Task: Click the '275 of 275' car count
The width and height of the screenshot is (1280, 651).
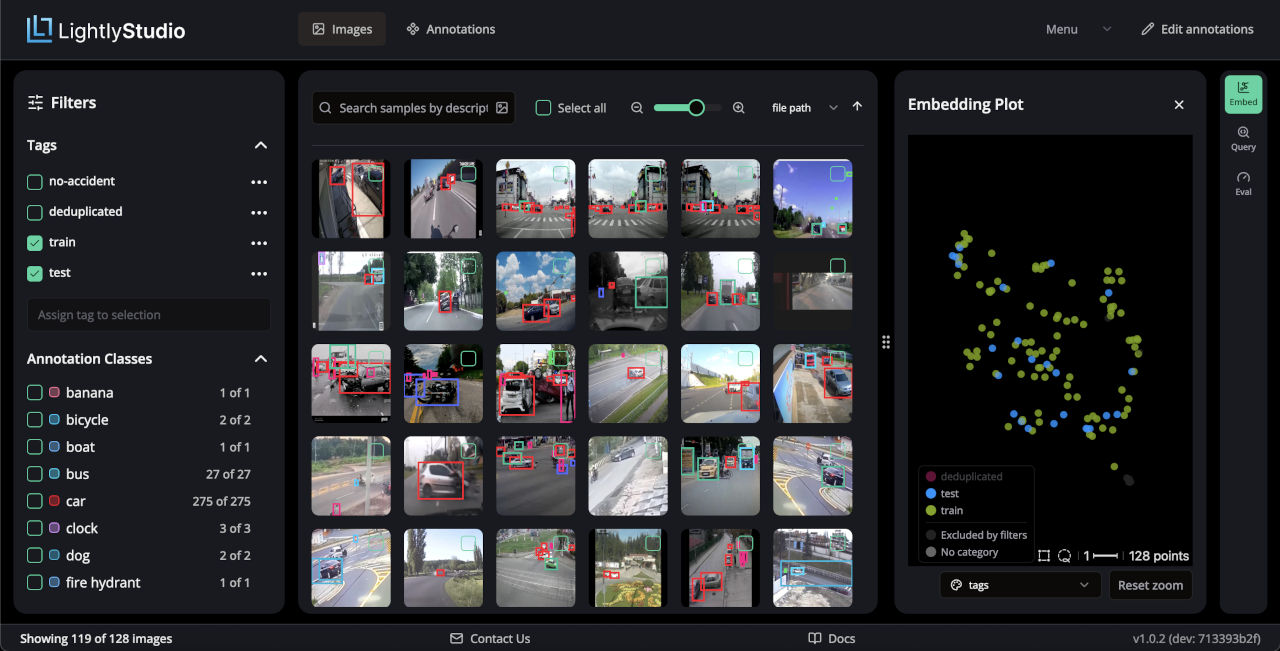Action: click(x=221, y=501)
